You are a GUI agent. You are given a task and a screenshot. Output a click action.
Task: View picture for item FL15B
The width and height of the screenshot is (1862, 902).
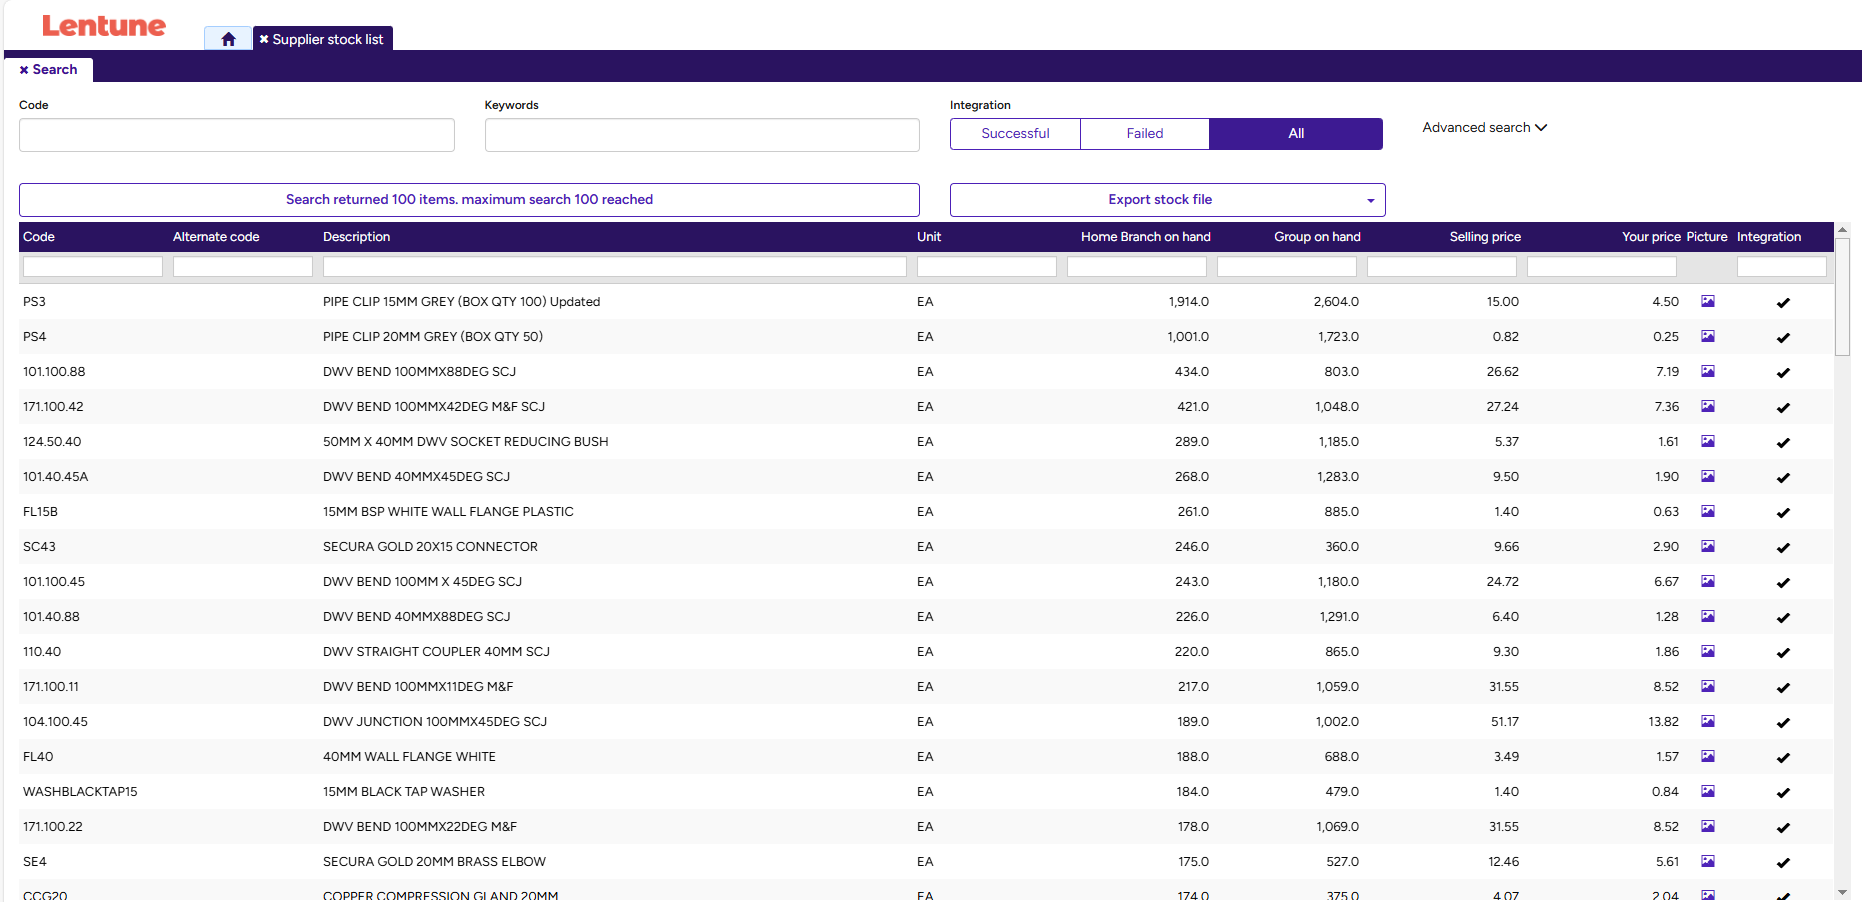pyautogui.click(x=1708, y=511)
